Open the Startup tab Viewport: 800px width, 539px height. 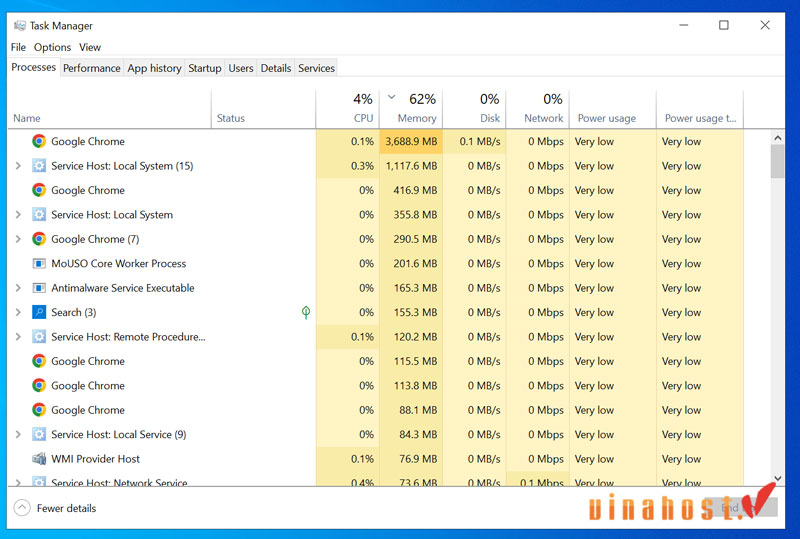(204, 68)
